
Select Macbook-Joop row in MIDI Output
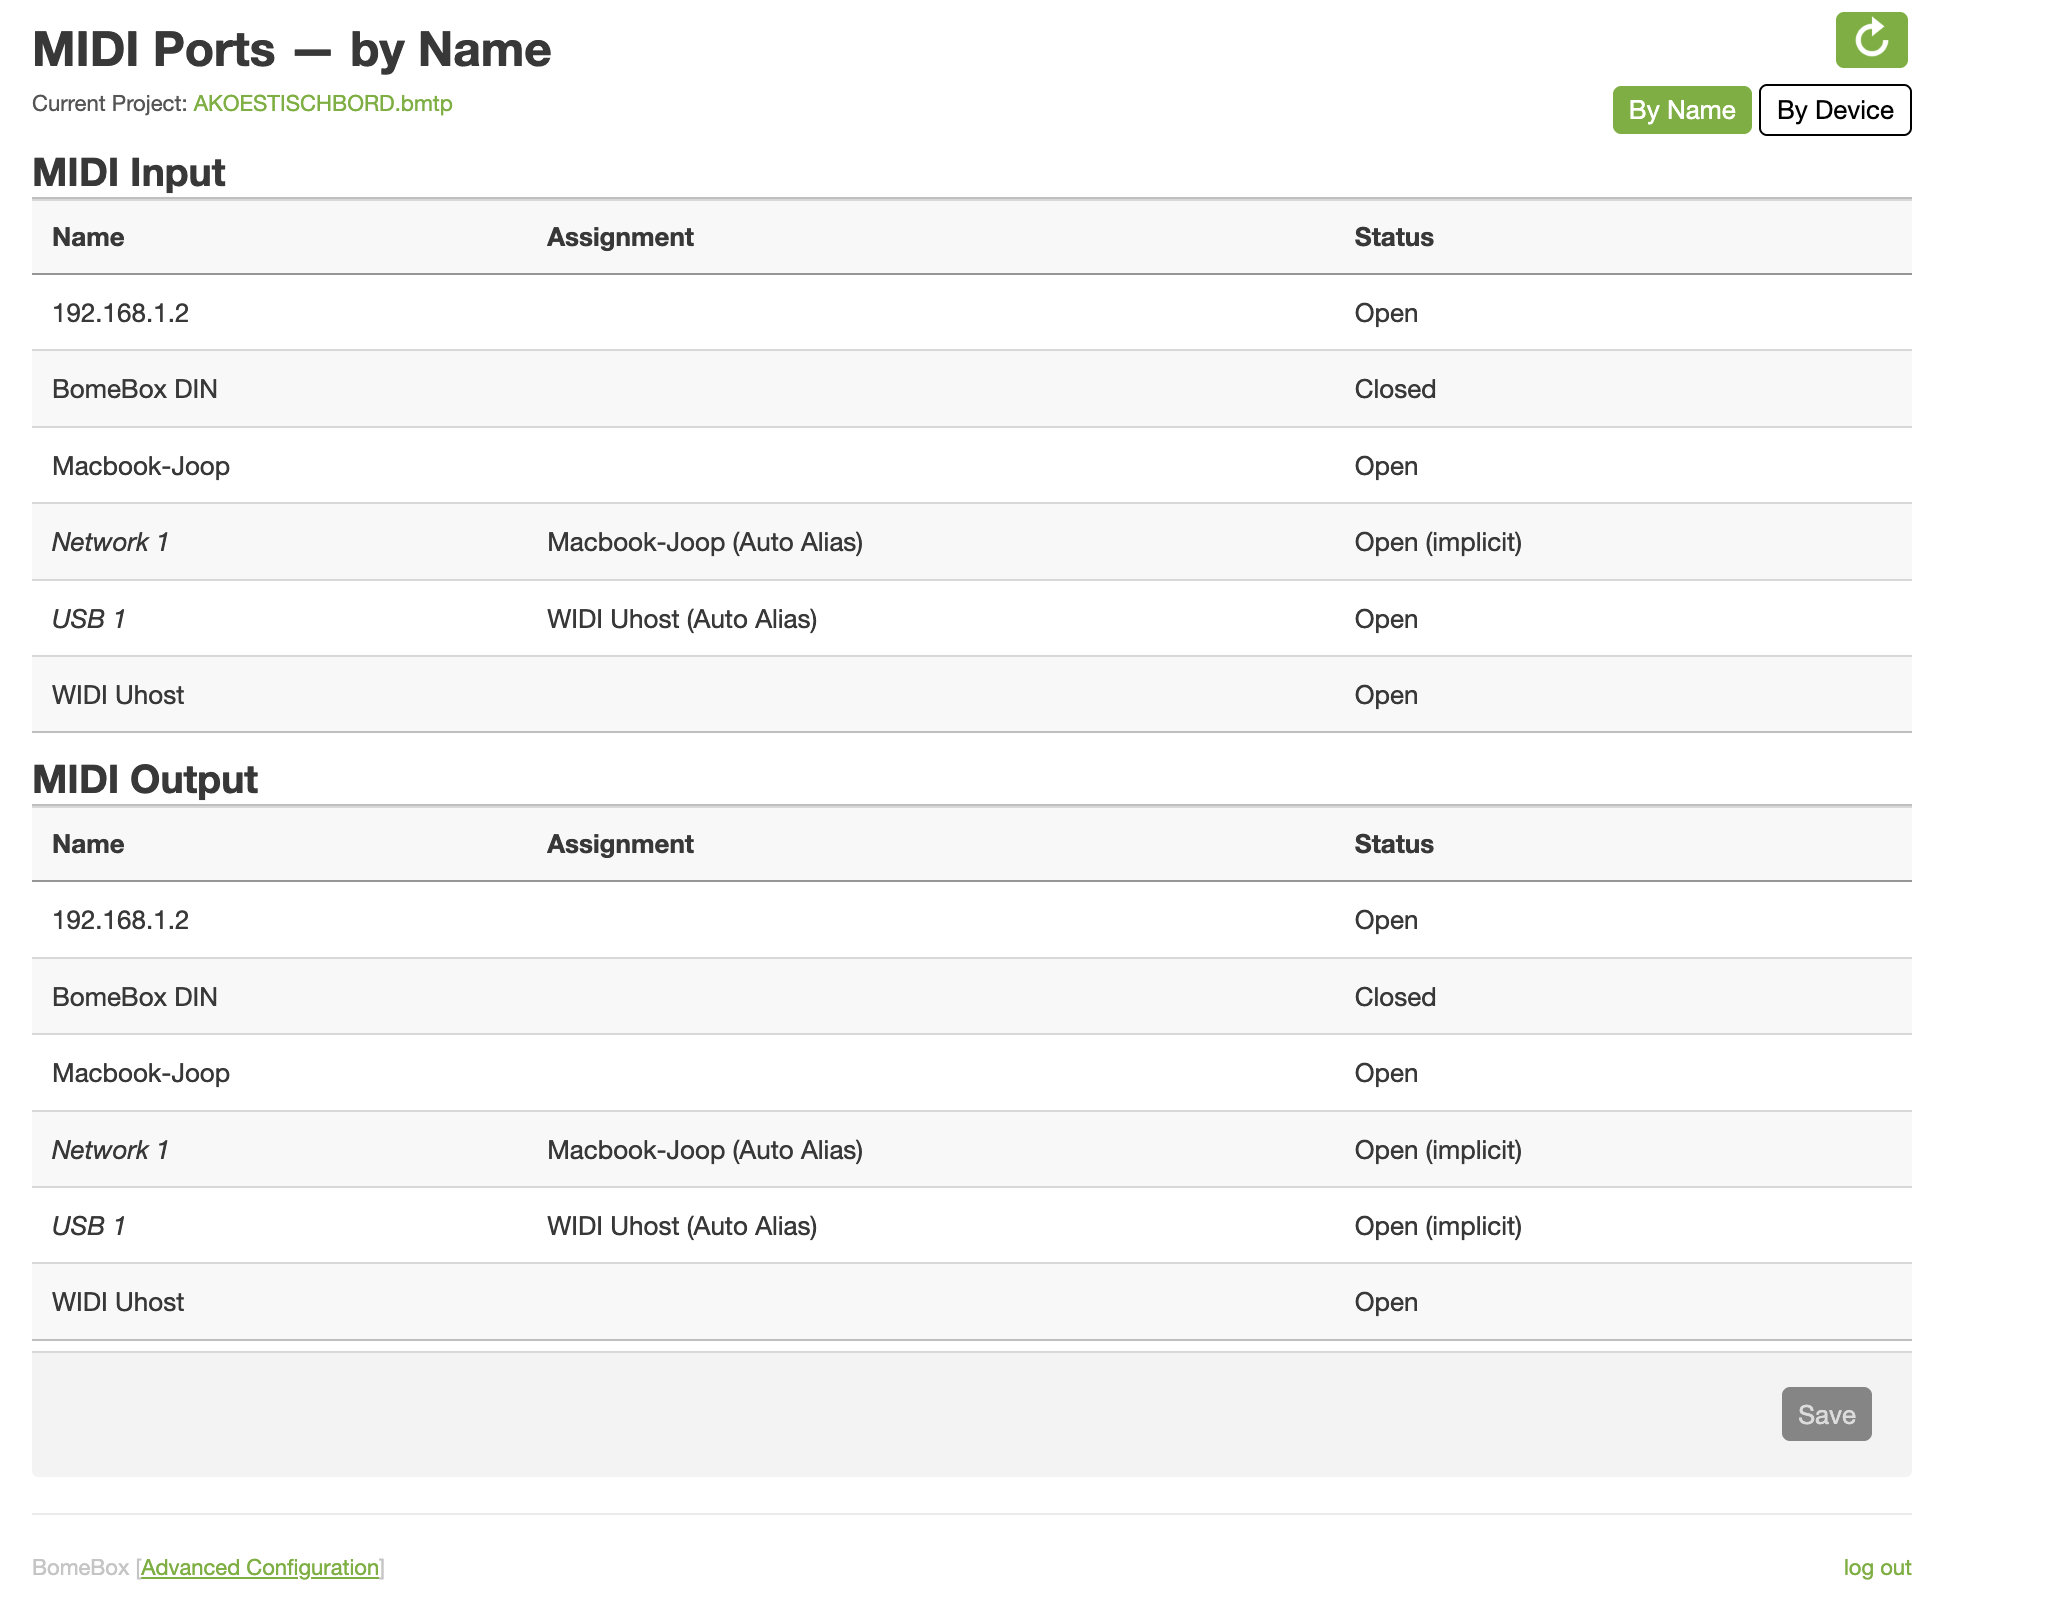click(x=141, y=1073)
